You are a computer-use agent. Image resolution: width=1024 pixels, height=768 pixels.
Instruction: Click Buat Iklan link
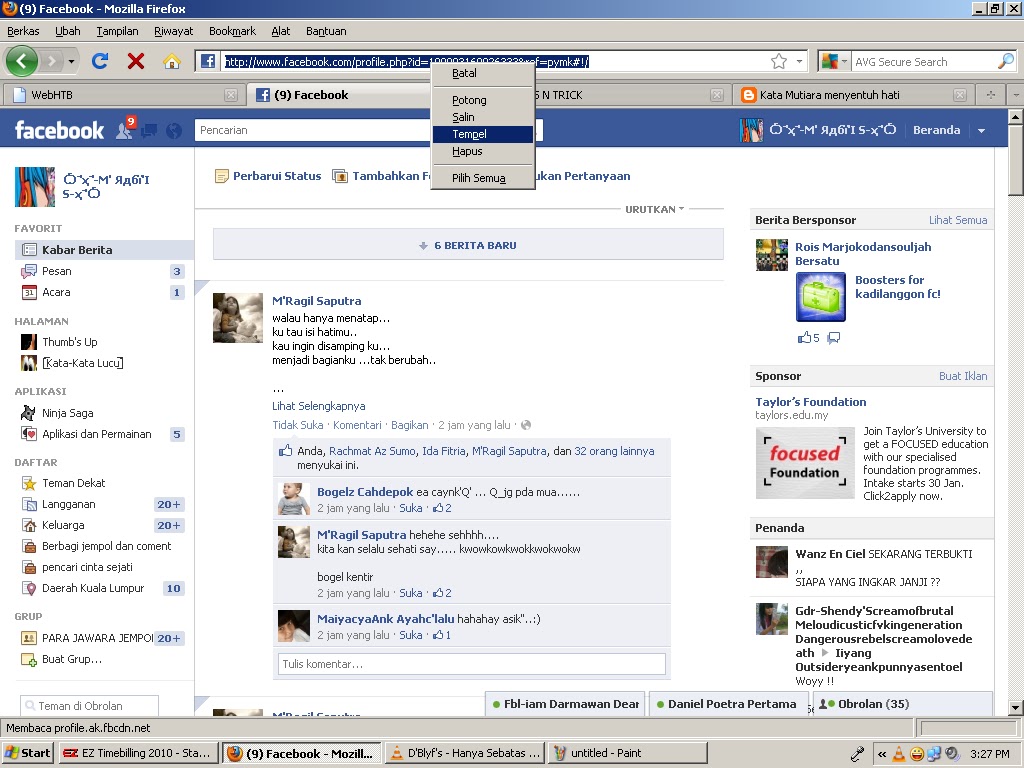click(x=963, y=376)
